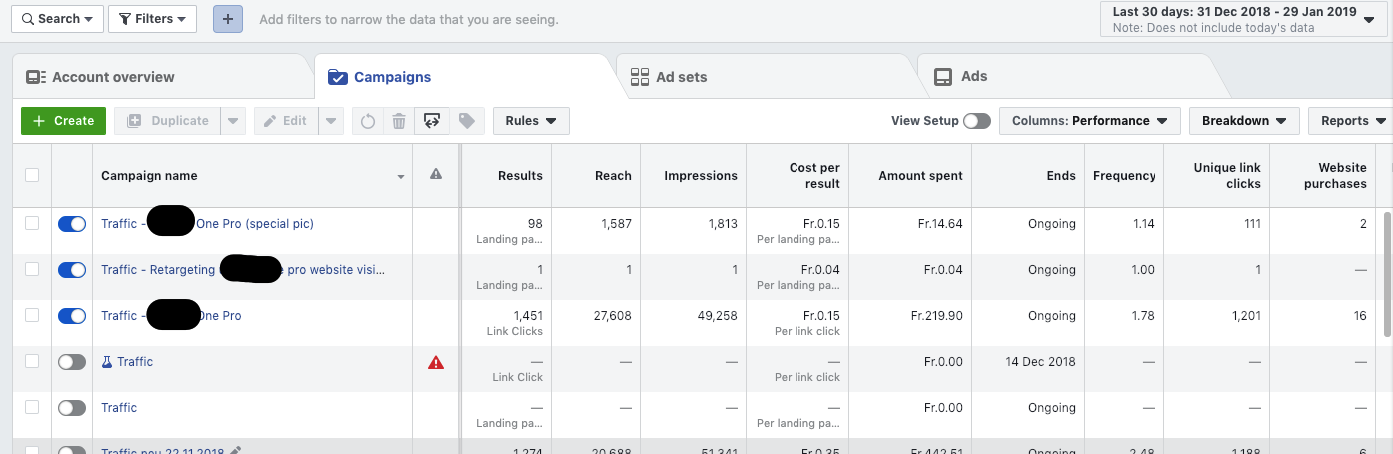Open the Breakdown dropdown
1393x454 pixels.
(x=1244, y=121)
